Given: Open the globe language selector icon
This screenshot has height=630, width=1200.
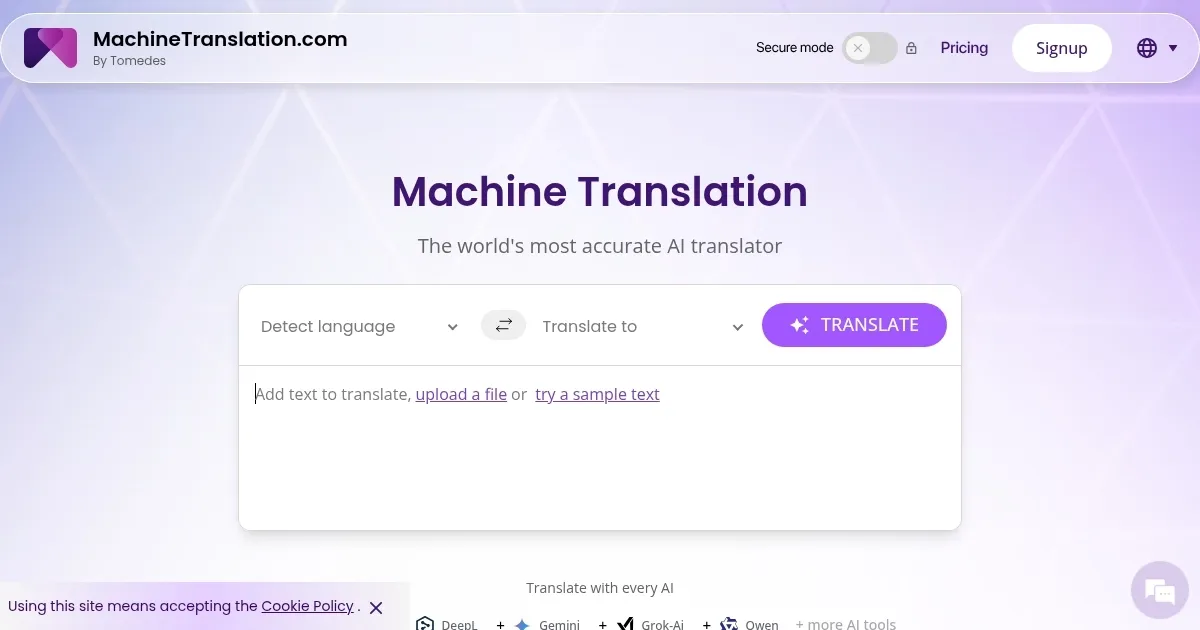Looking at the screenshot, I should coord(1146,47).
